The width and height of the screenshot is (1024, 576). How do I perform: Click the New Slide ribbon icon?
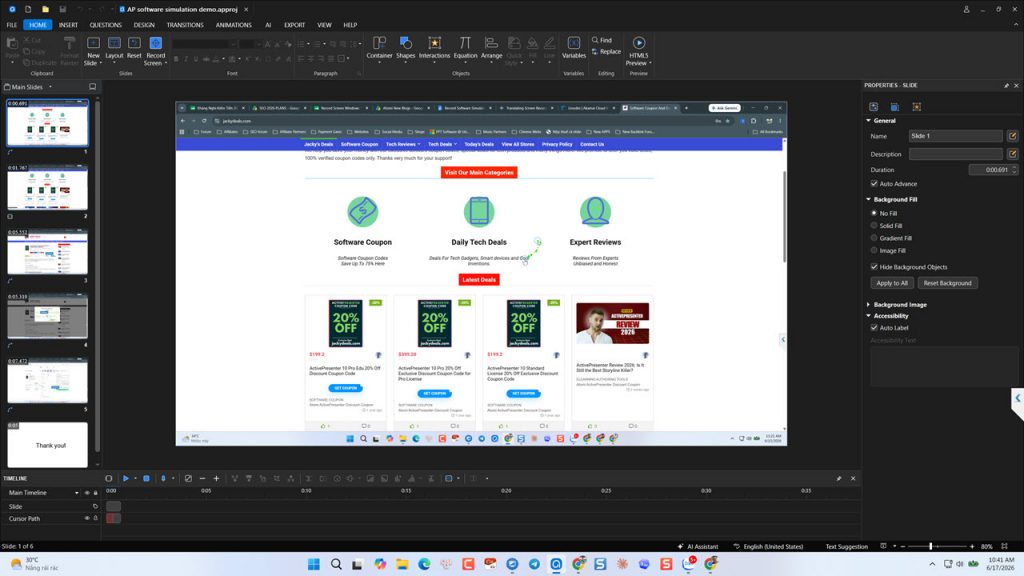[x=93, y=44]
